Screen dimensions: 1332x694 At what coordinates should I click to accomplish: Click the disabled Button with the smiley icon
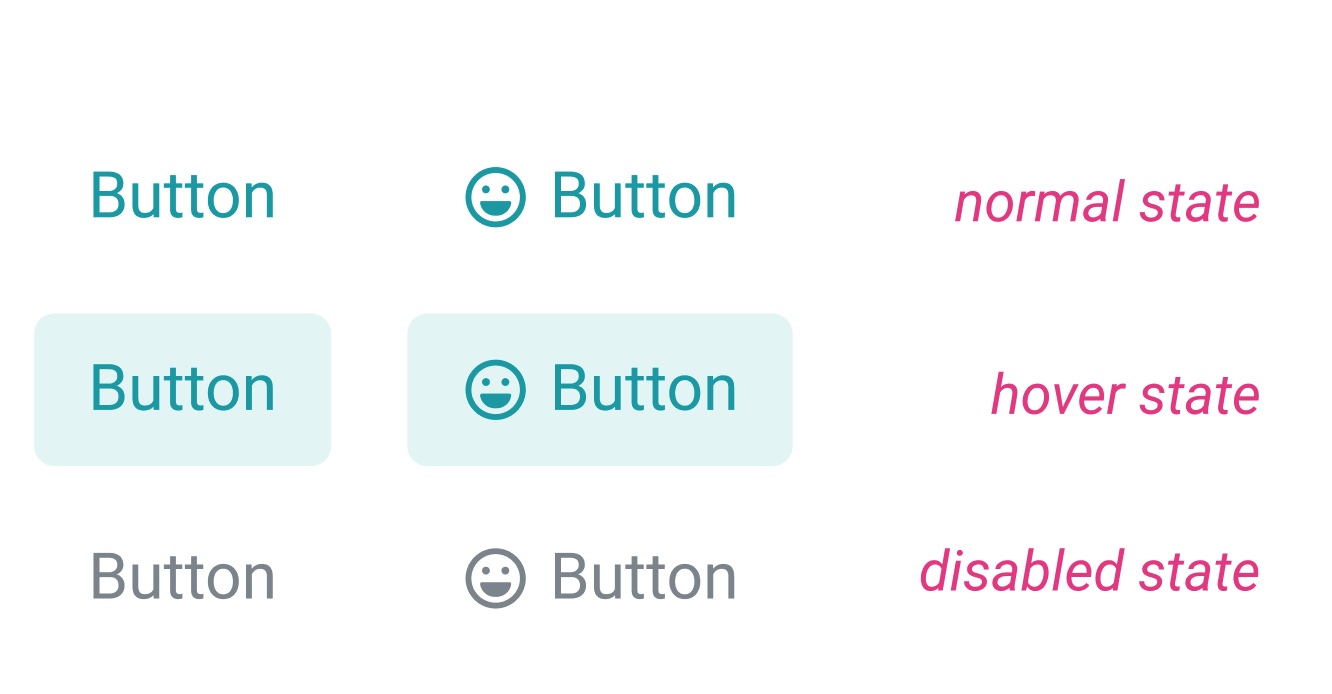click(x=600, y=575)
